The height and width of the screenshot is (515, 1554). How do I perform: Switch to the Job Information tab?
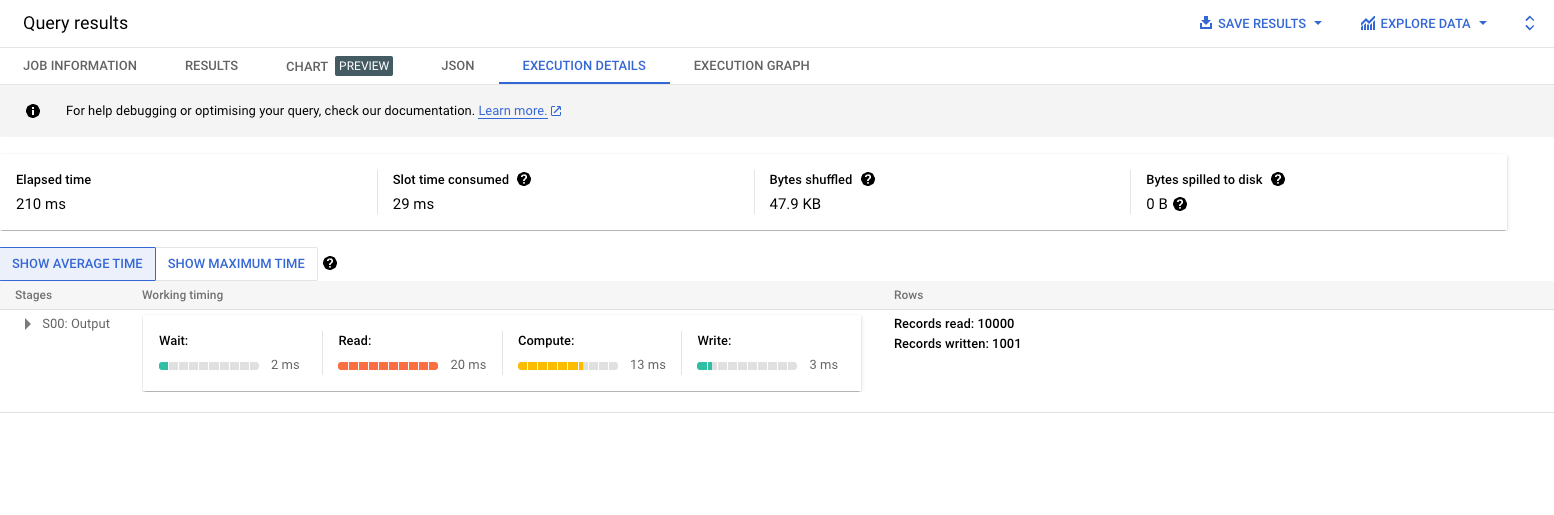[80, 66]
